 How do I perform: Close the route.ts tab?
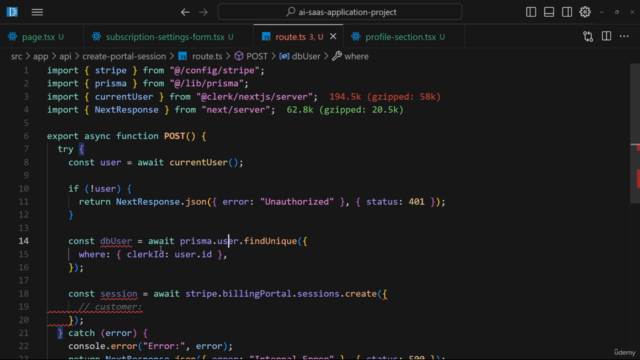333,37
